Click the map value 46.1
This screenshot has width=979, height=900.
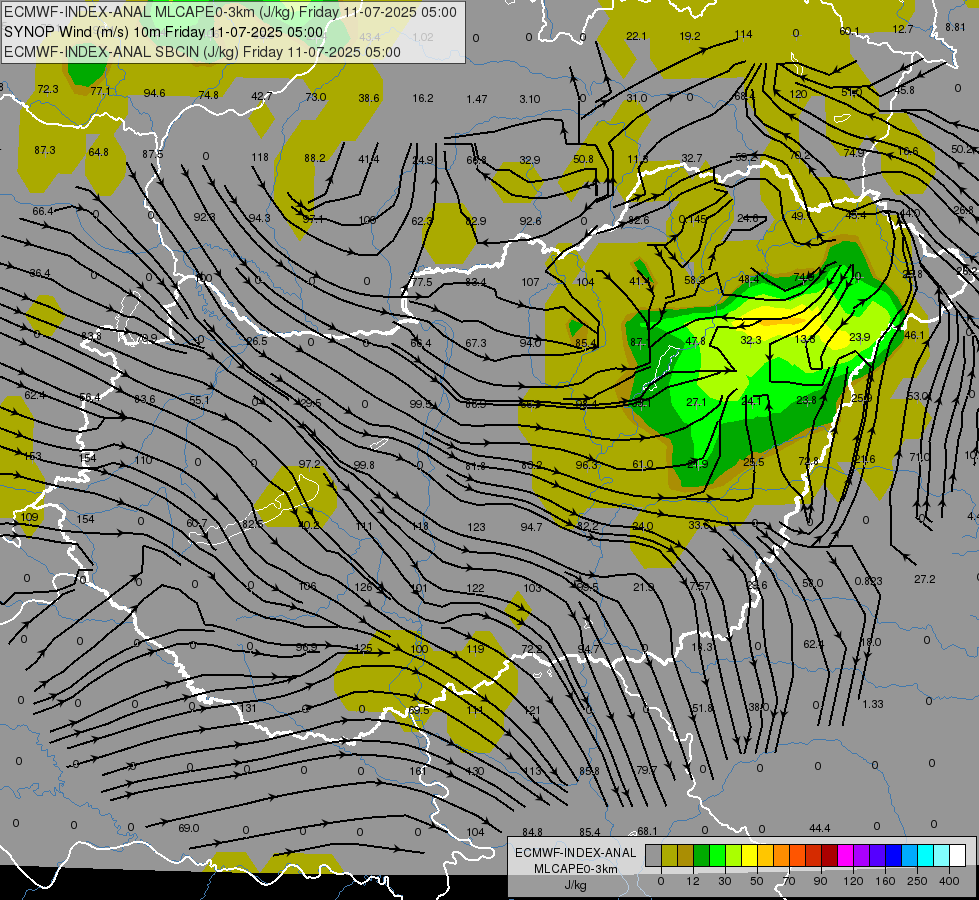coord(914,335)
